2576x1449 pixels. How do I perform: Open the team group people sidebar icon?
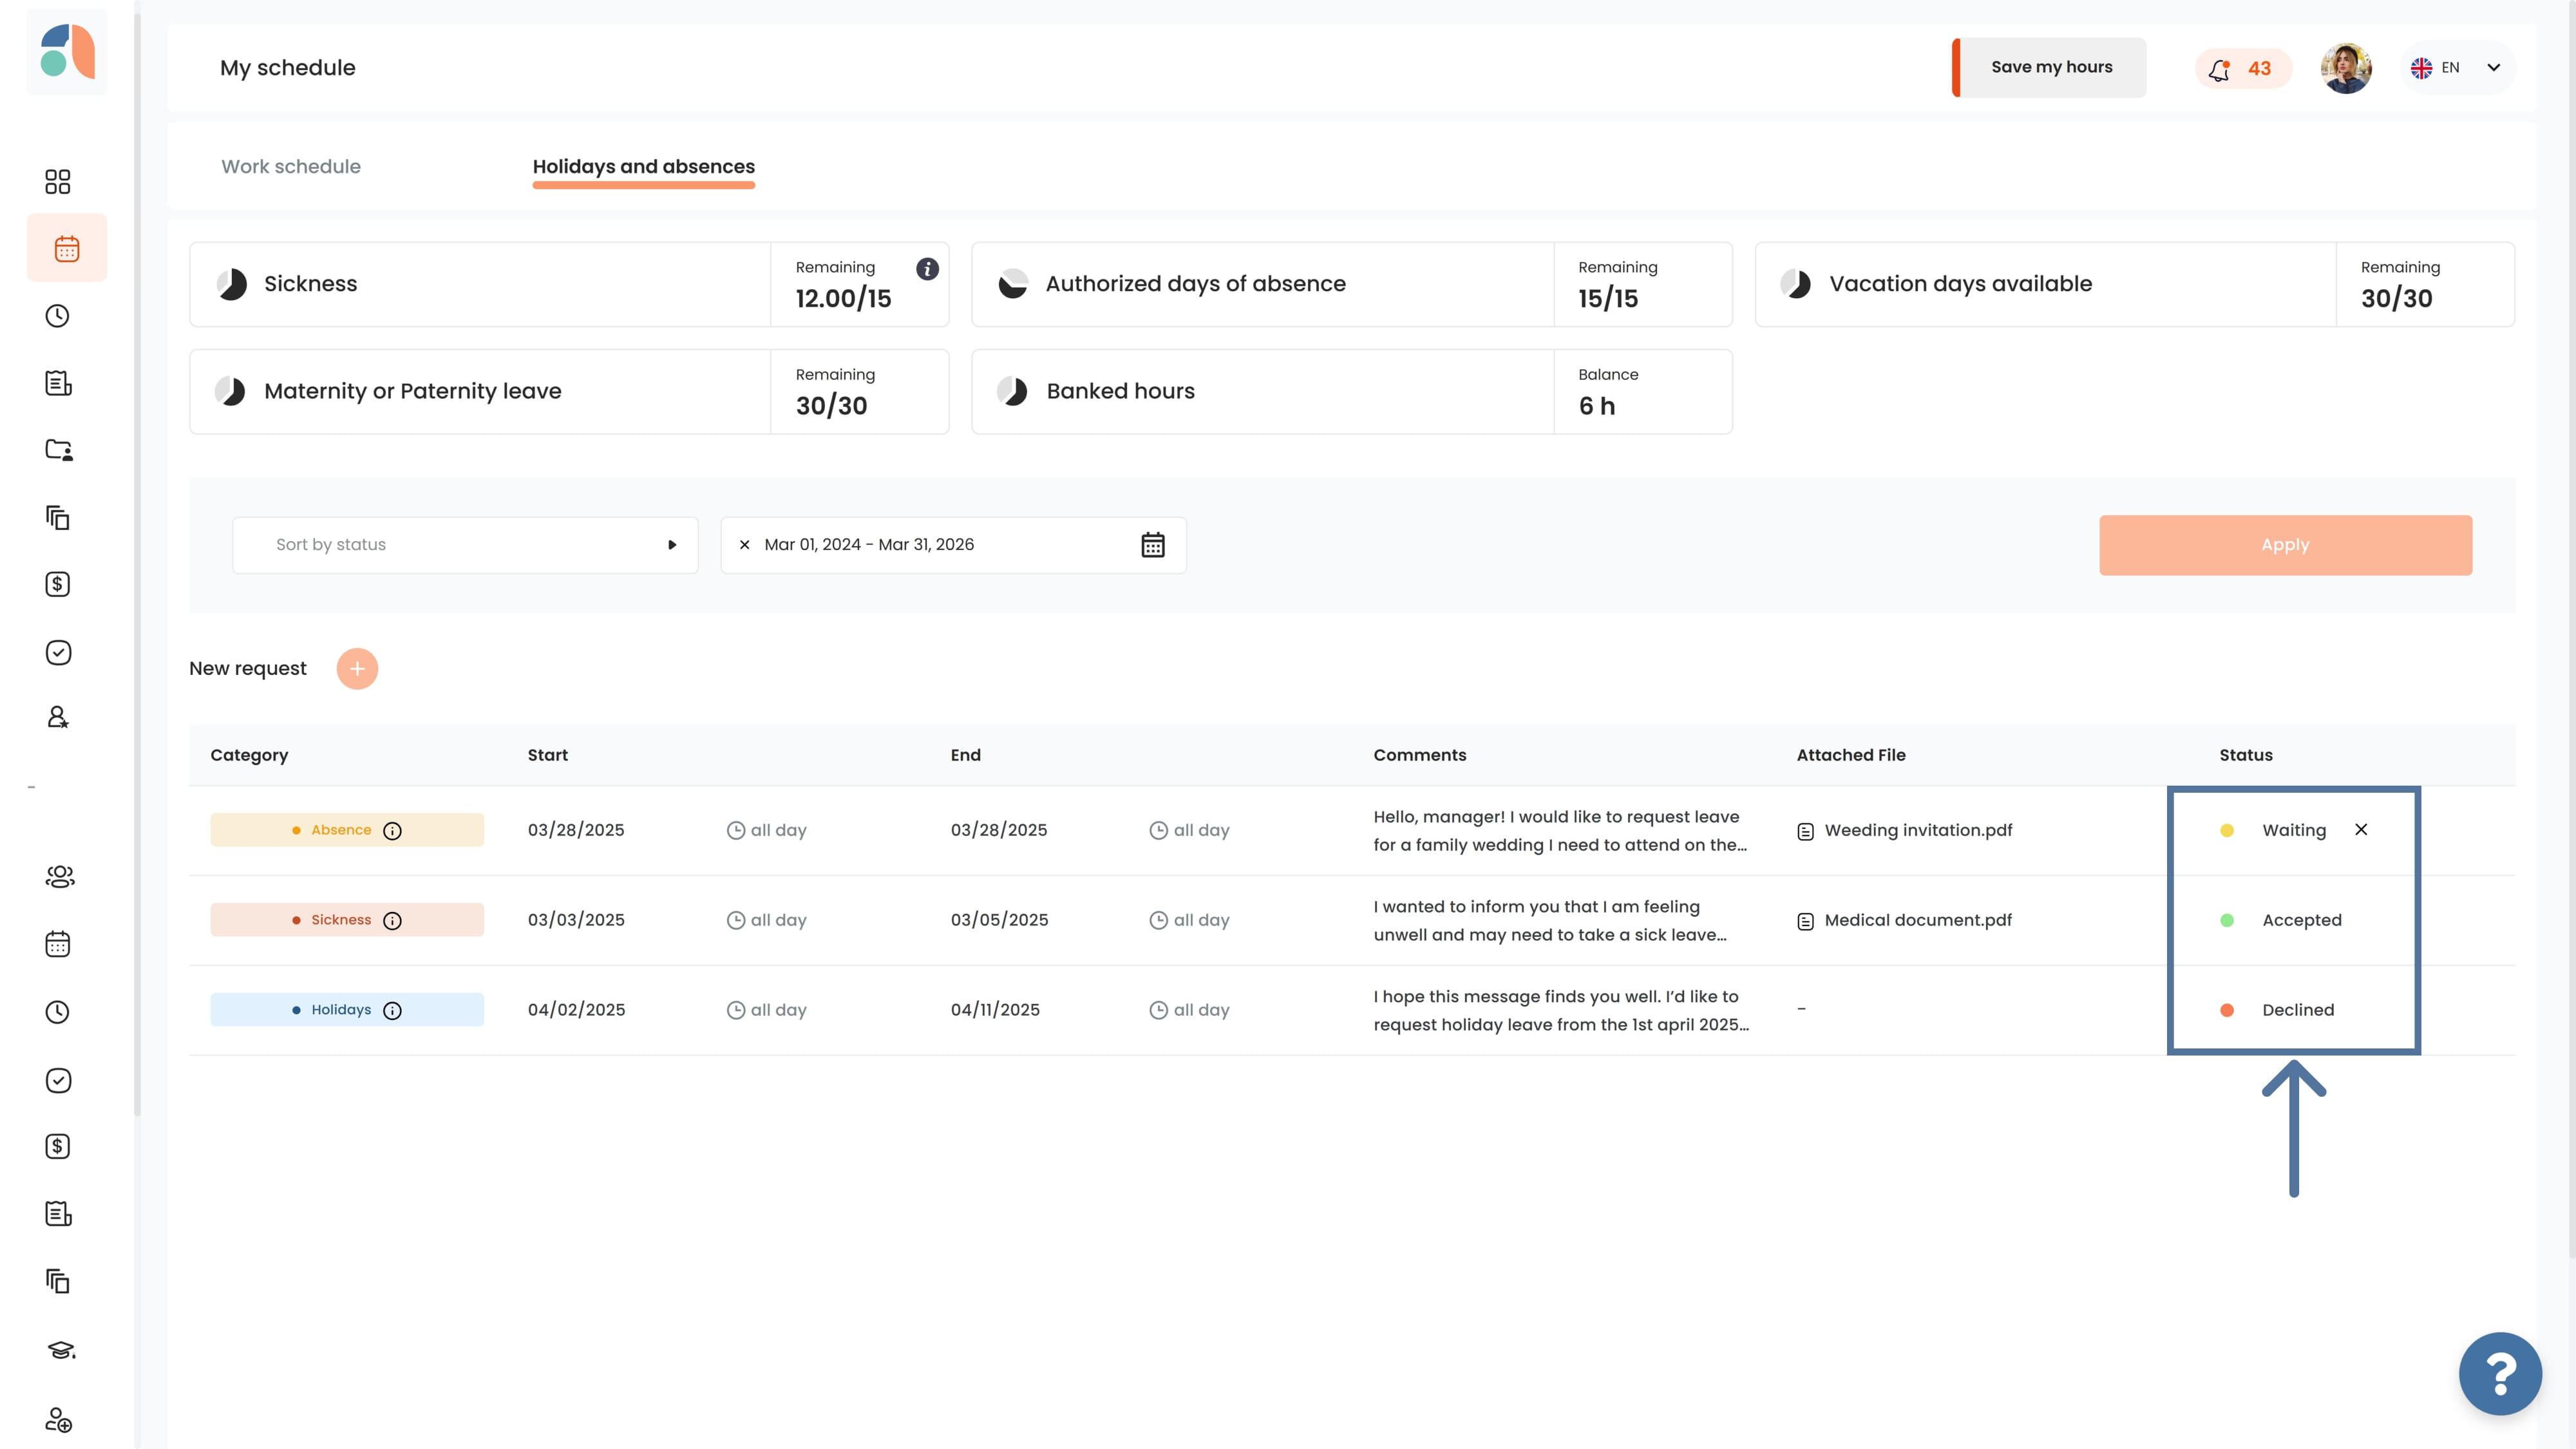[x=60, y=876]
